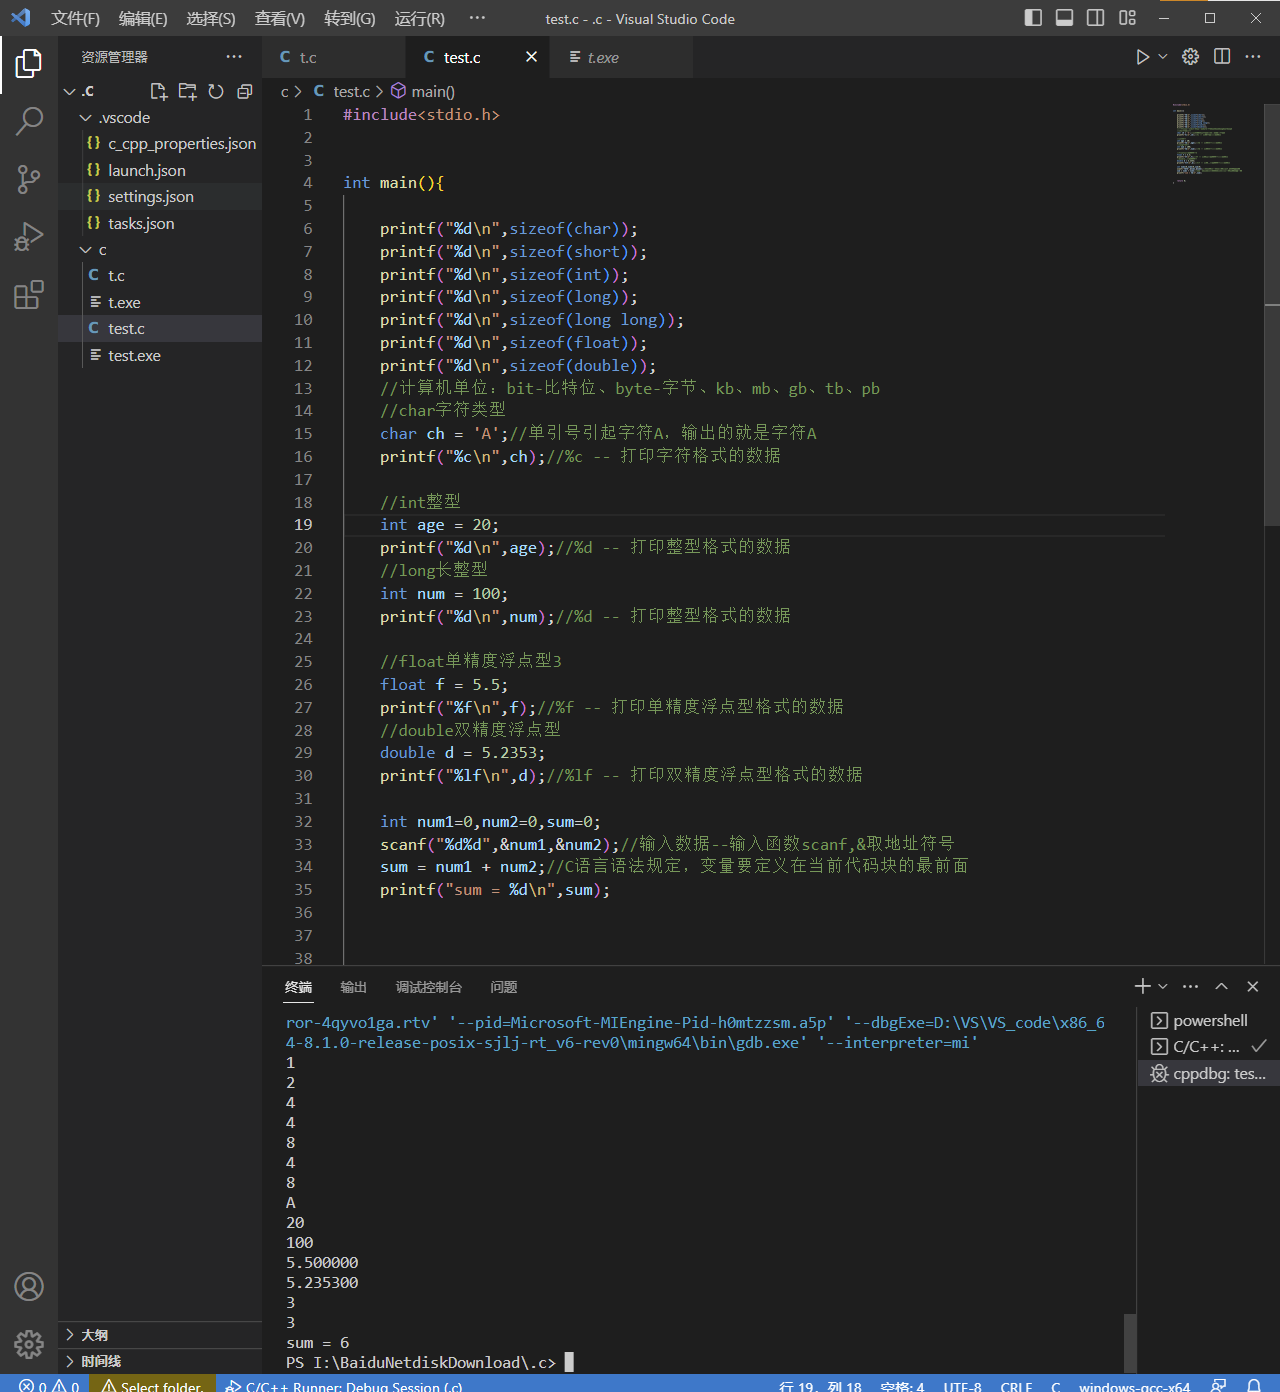The height and width of the screenshot is (1392, 1280).
Task: Open launch.json in the explorer
Action: [160, 171]
